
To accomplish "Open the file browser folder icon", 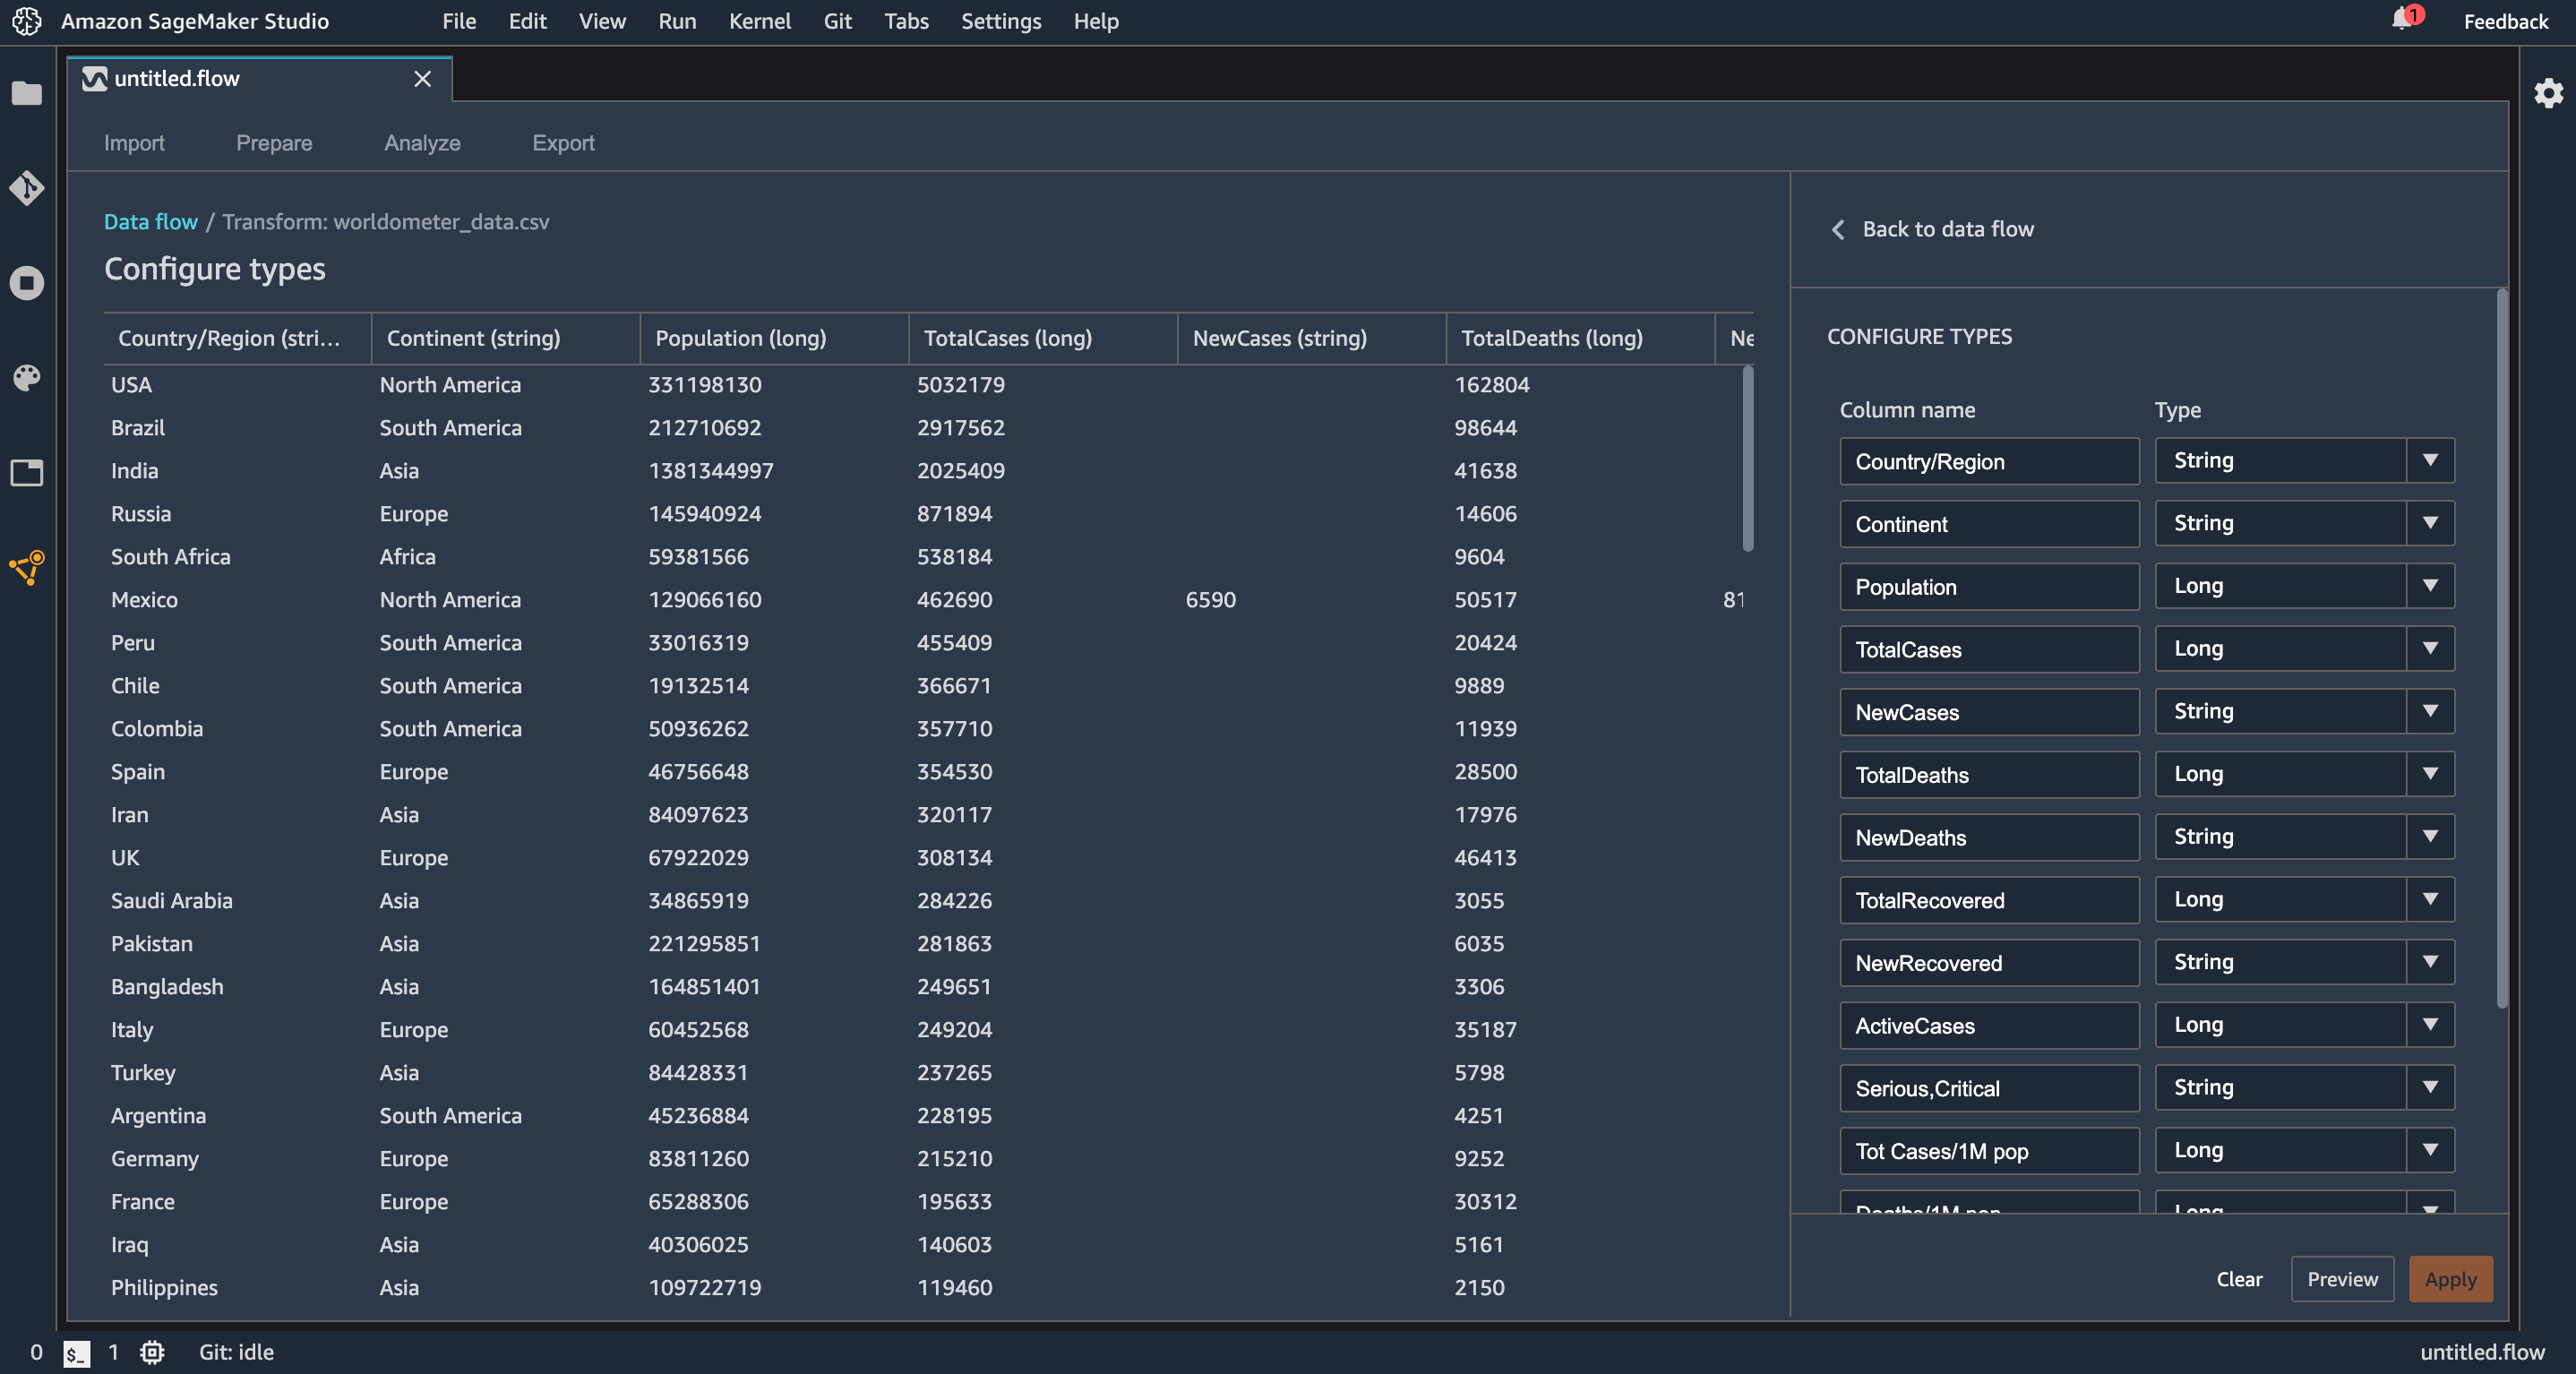I will [x=27, y=94].
